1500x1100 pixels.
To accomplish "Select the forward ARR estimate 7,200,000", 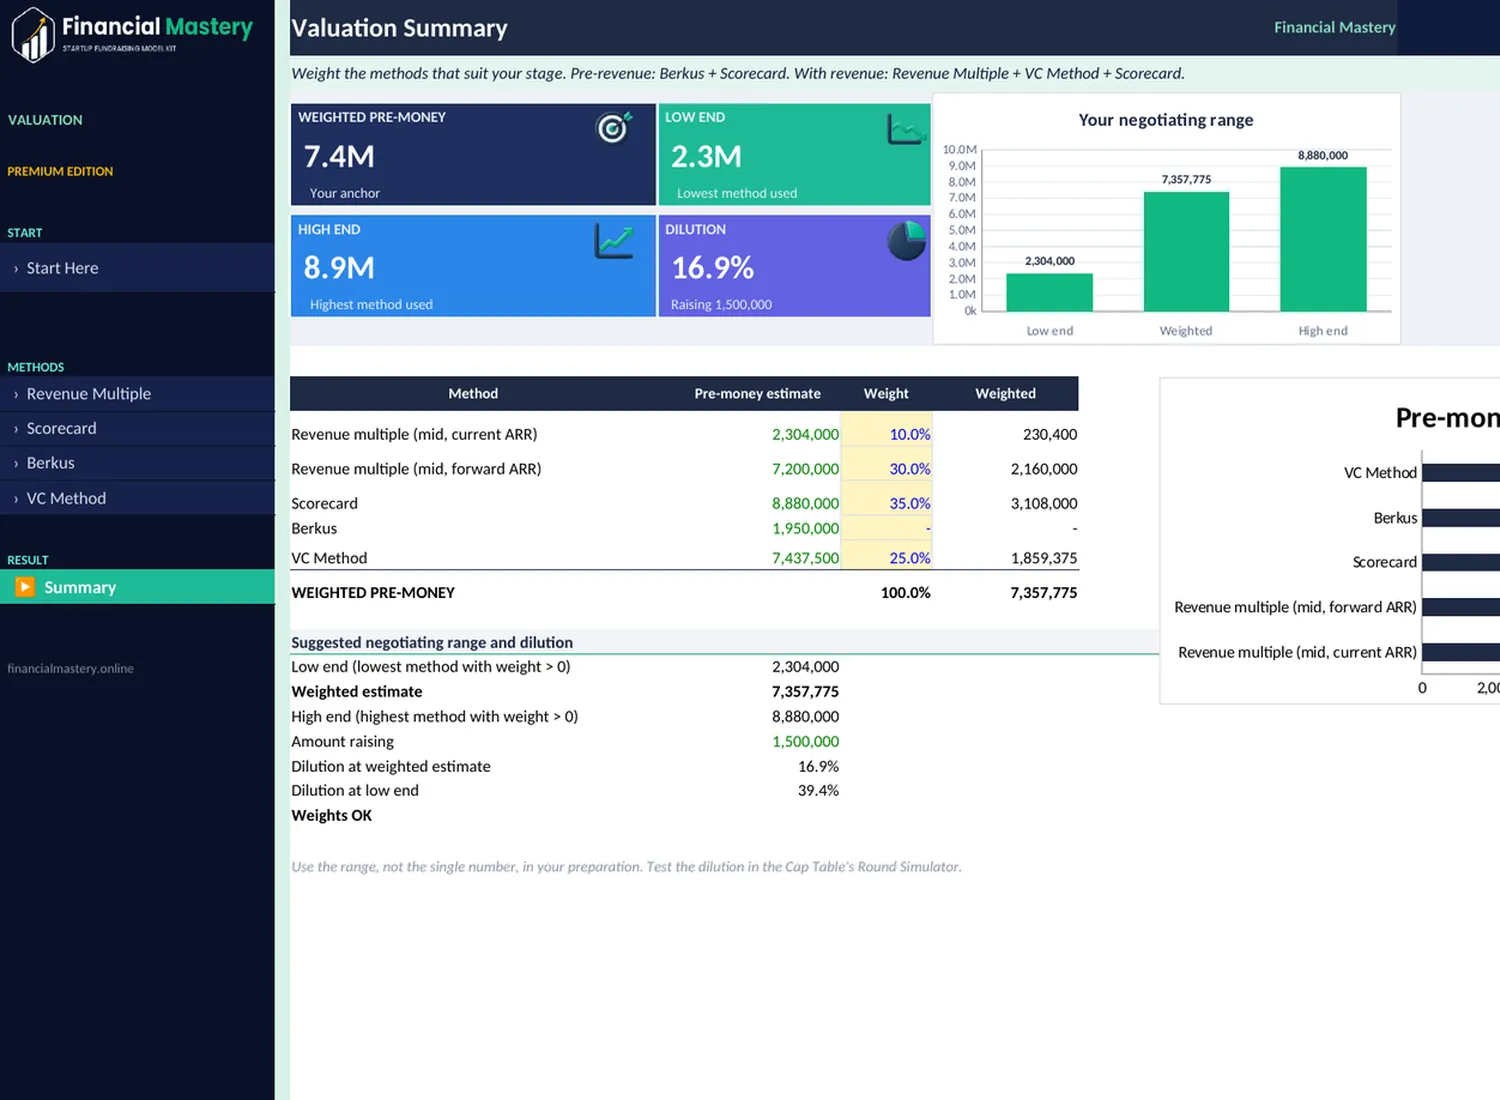I will (x=805, y=469).
